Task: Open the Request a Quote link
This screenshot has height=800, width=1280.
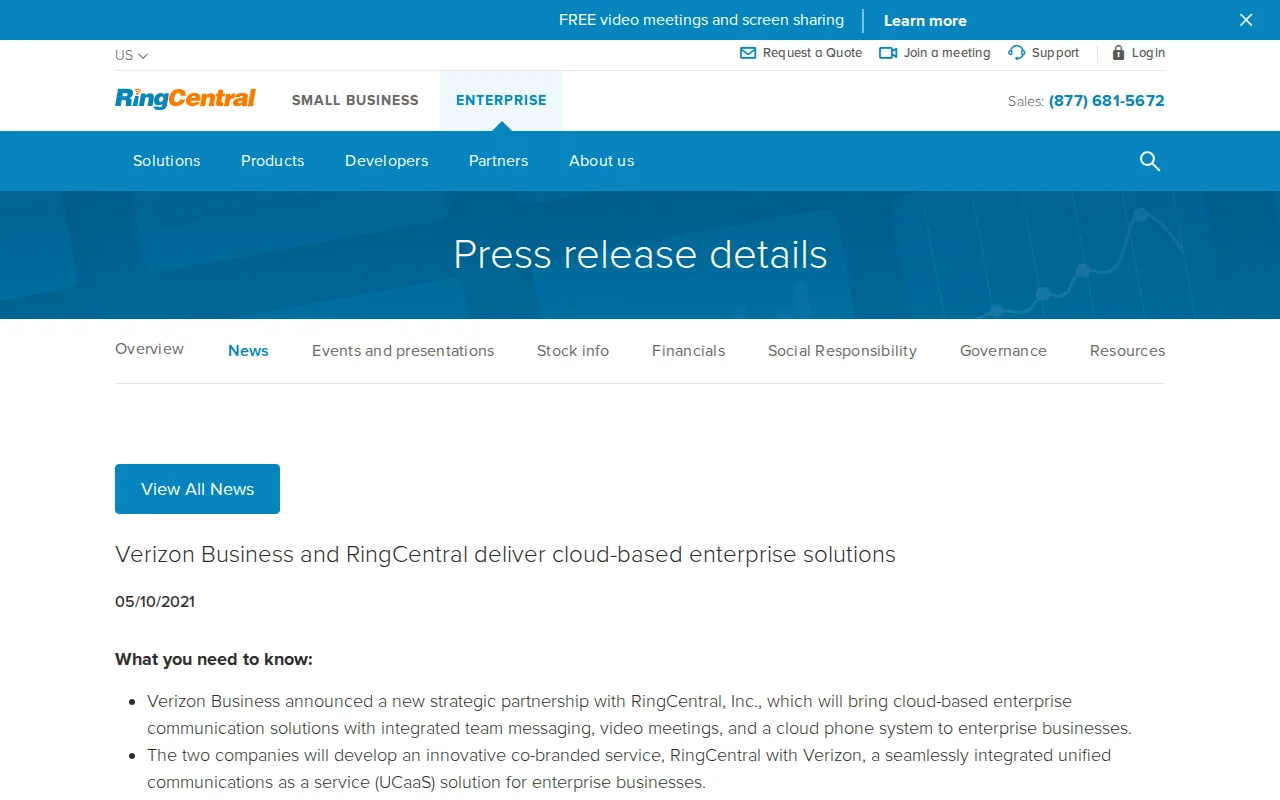Action: (812, 53)
